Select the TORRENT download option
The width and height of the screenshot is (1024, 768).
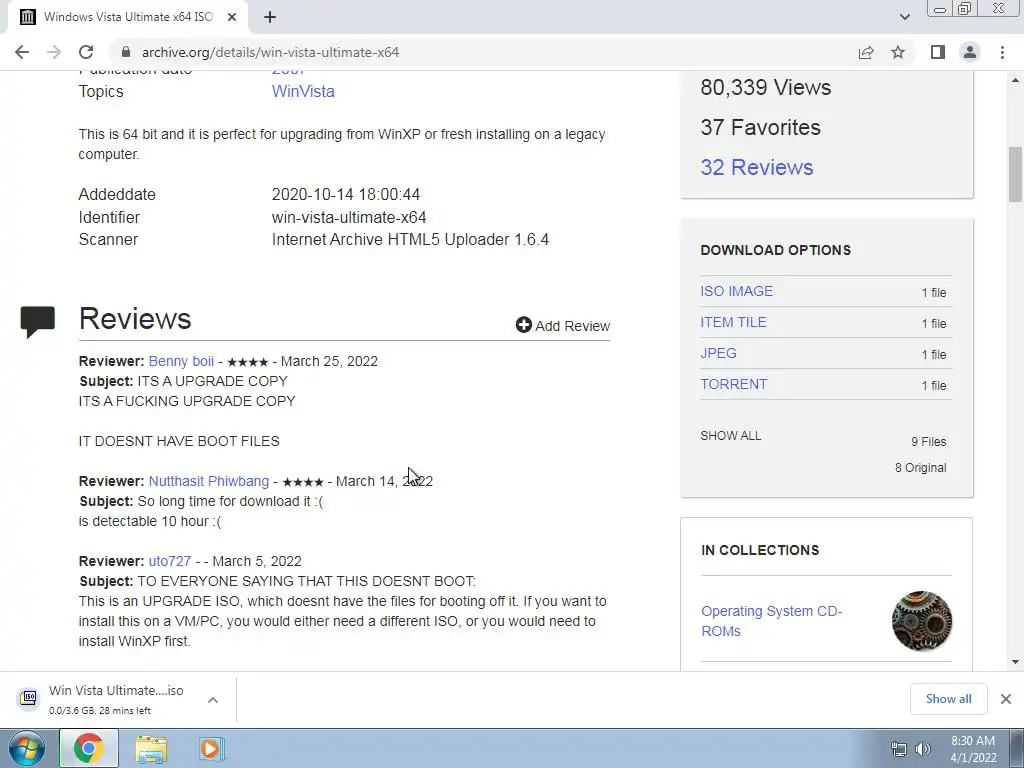coord(733,384)
